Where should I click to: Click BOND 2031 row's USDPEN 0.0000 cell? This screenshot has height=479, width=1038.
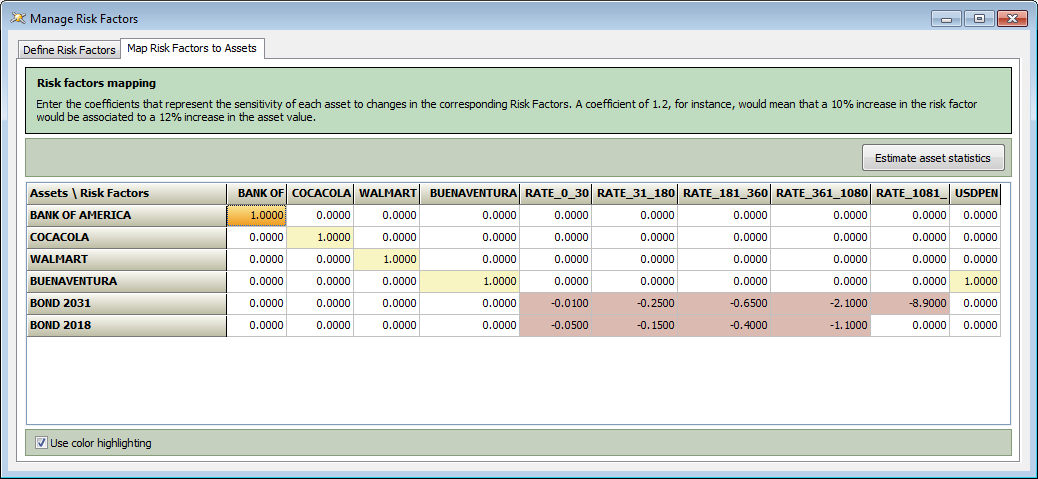coord(975,304)
